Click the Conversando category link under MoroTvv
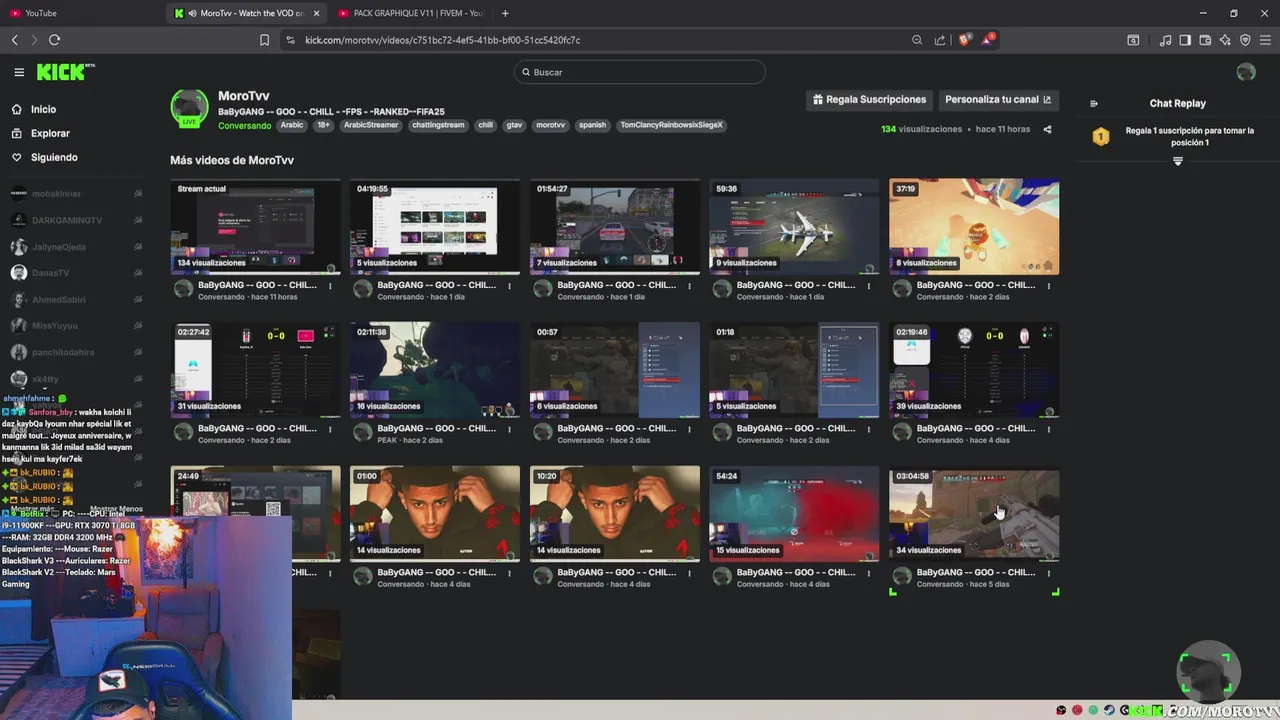Image resolution: width=1280 pixels, height=720 pixels. point(245,126)
